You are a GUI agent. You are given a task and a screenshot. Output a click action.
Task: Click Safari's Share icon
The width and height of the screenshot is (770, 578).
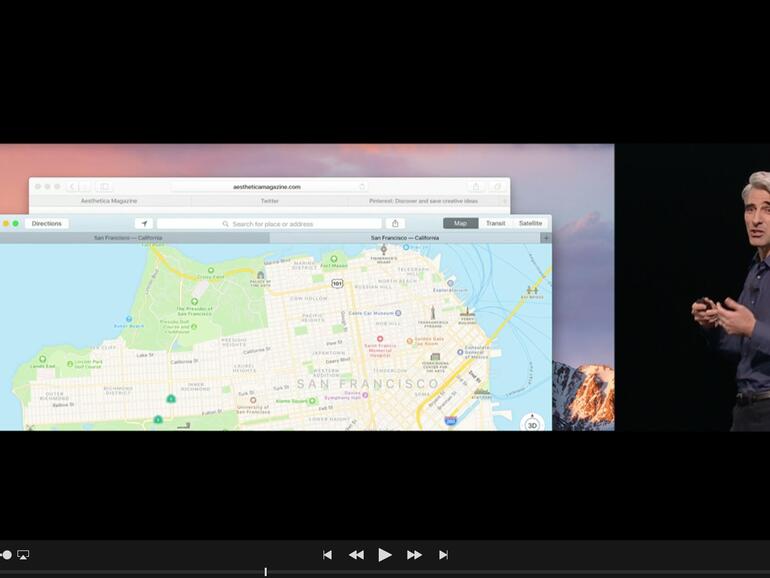tap(476, 187)
